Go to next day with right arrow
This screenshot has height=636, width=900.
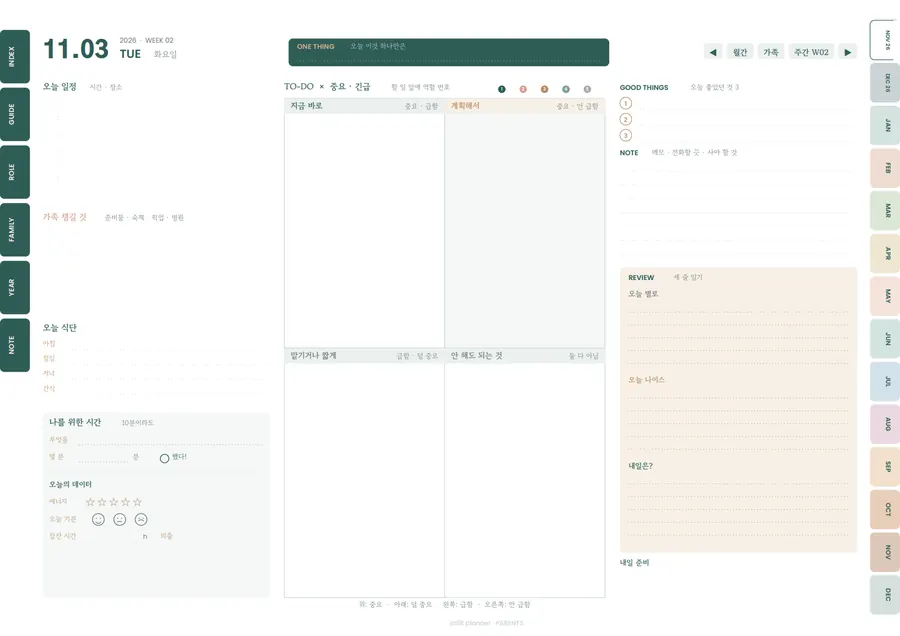click(x=848, y=52)
